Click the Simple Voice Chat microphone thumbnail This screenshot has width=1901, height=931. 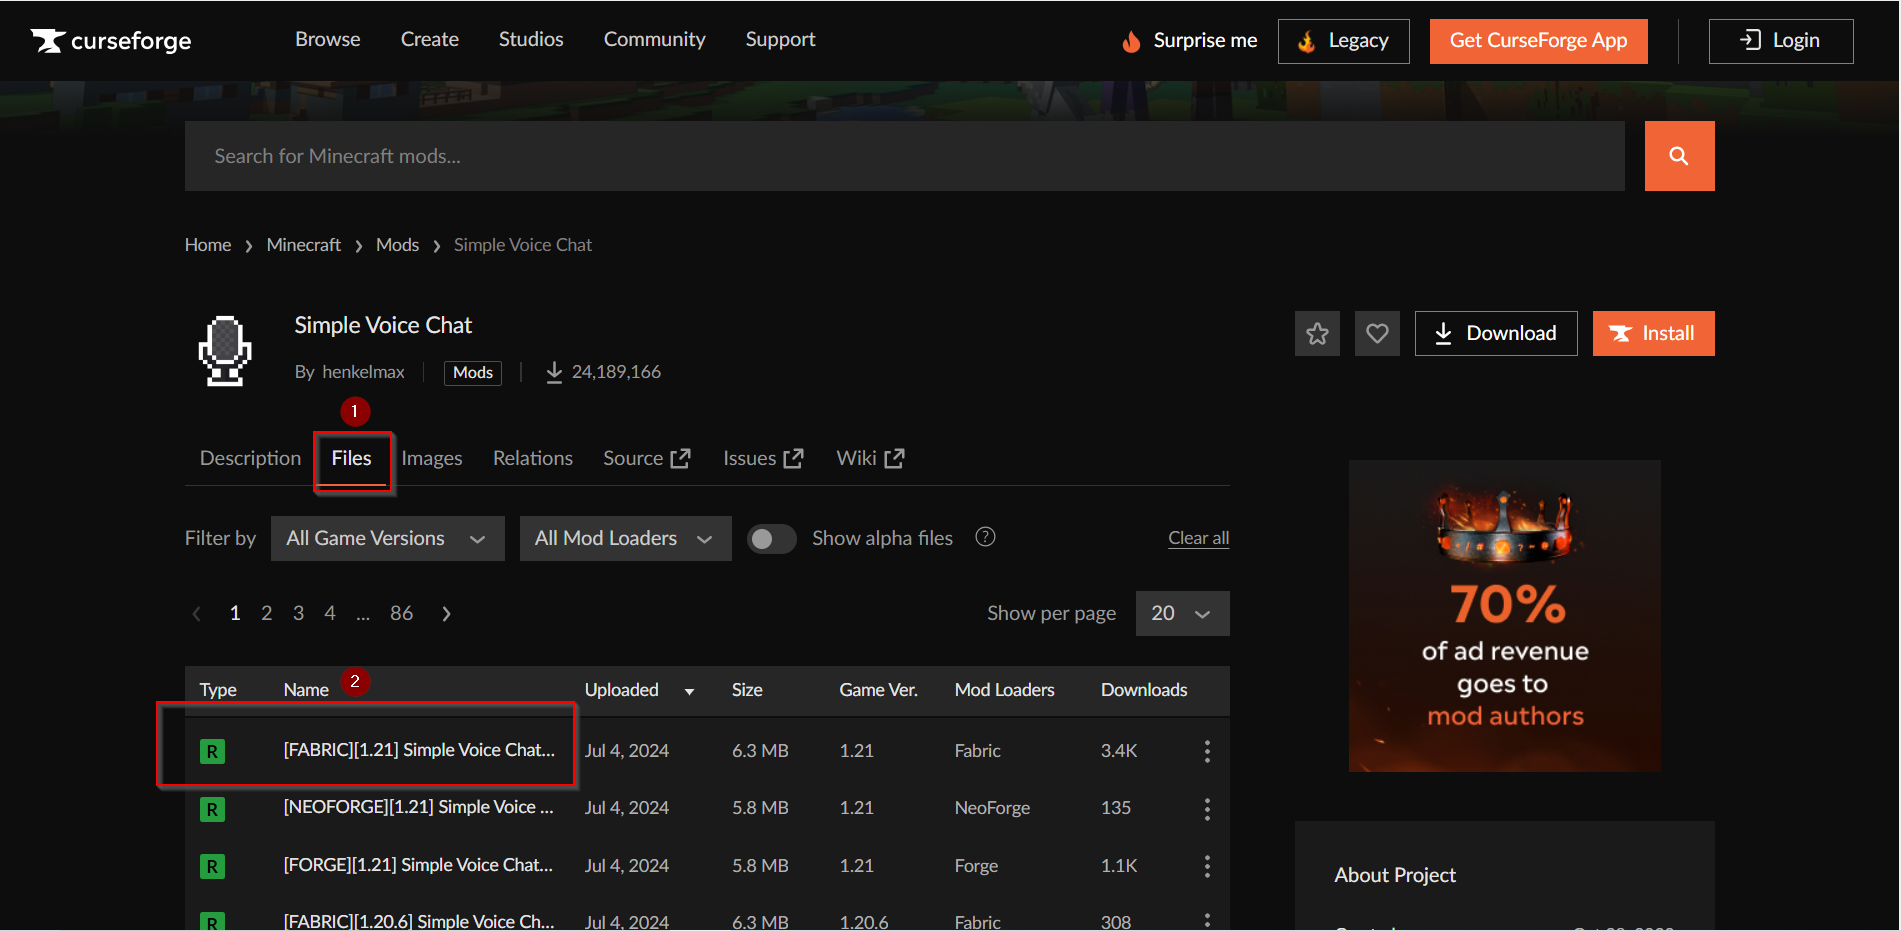pyautogui.click(x=225, y=350)
